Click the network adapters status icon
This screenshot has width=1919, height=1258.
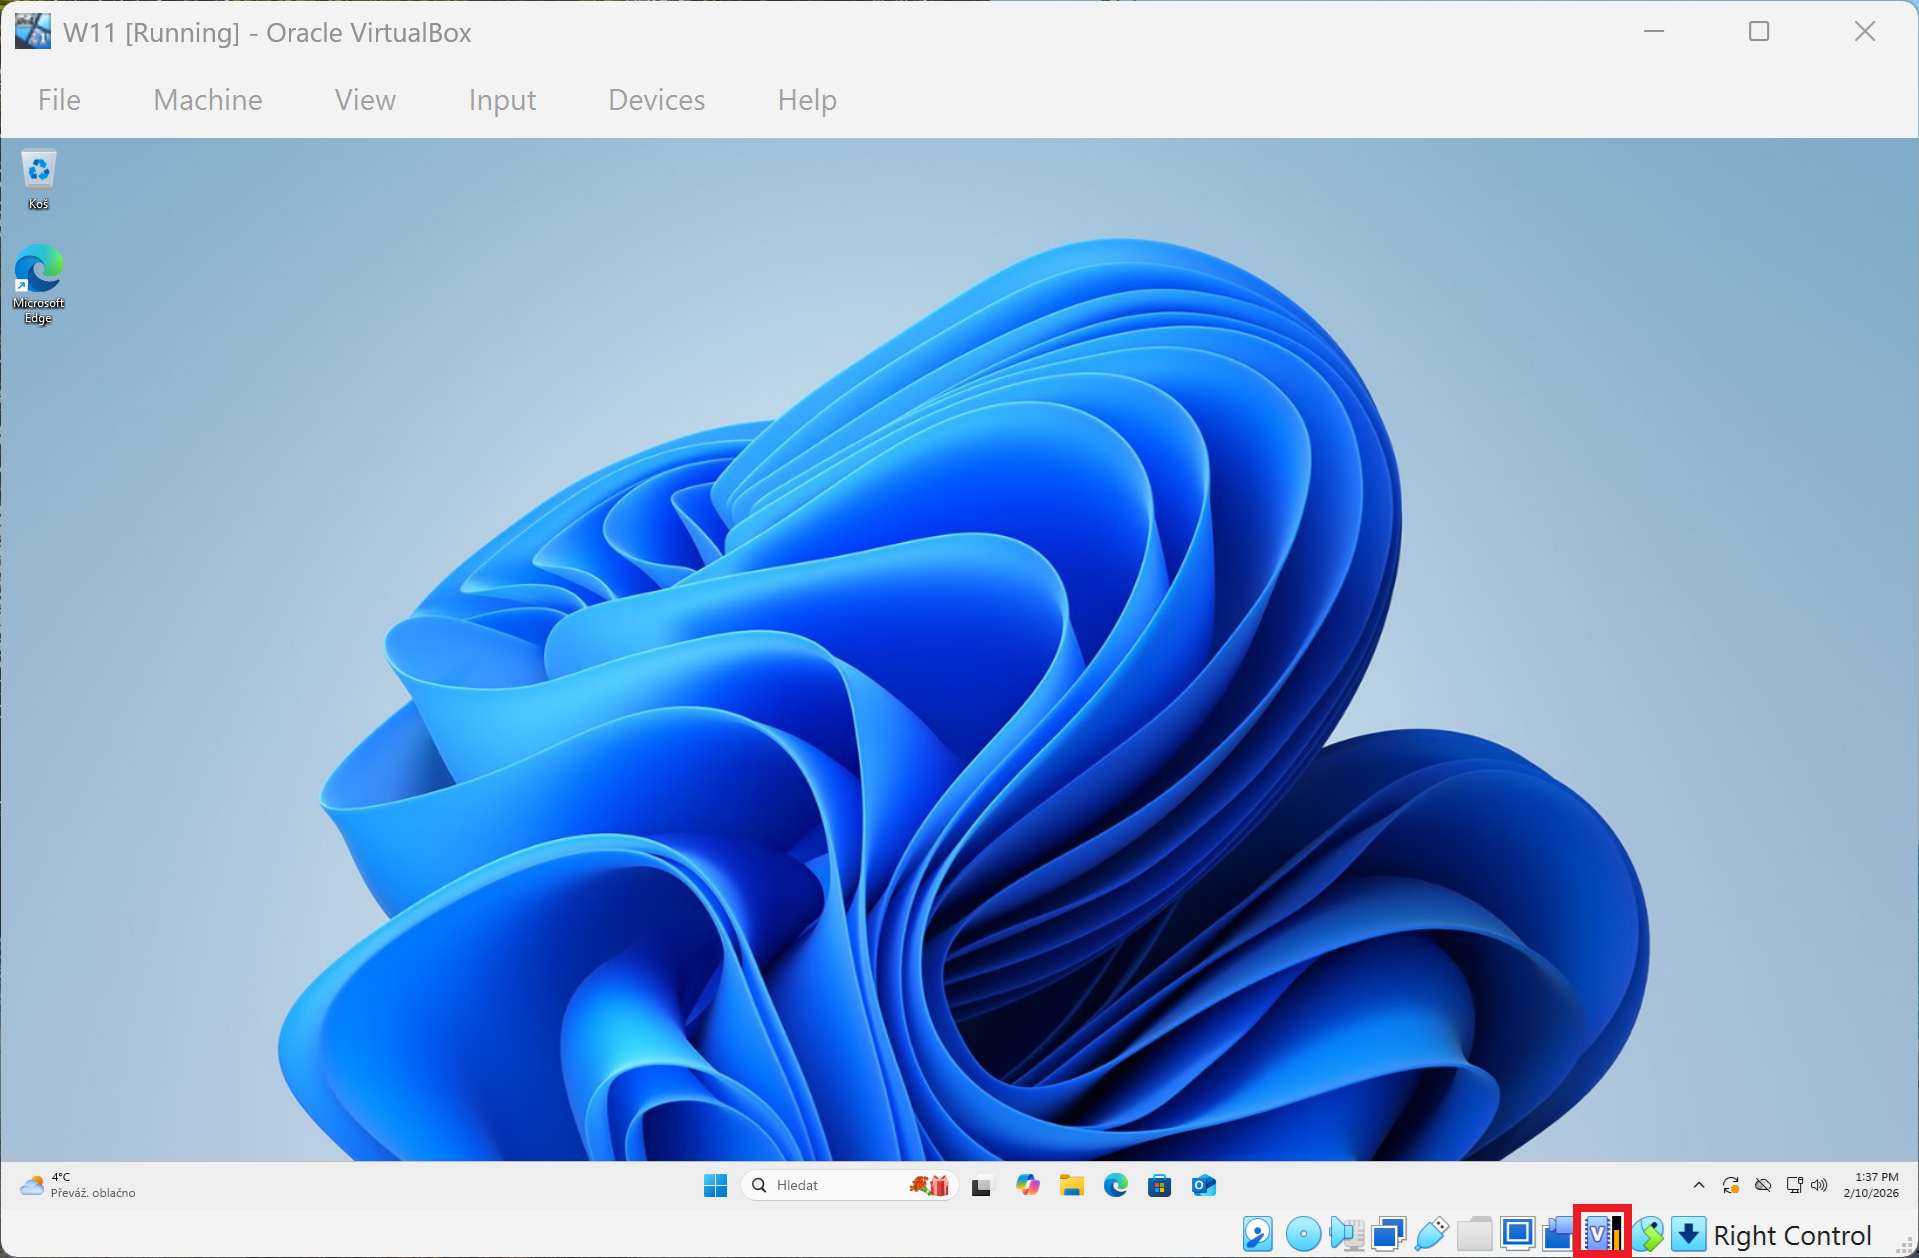click(x=1388, y=1234)
